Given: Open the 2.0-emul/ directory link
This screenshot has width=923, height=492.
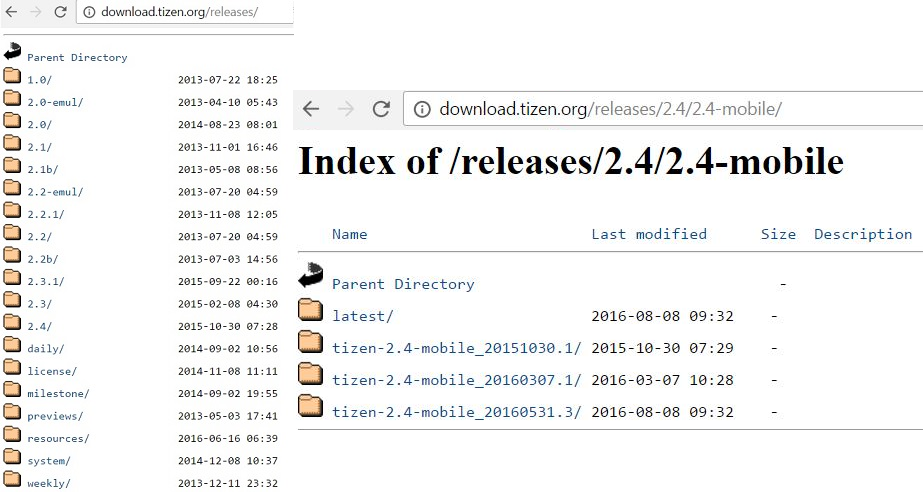Looking at the screenshot, I should pos(55,102).
